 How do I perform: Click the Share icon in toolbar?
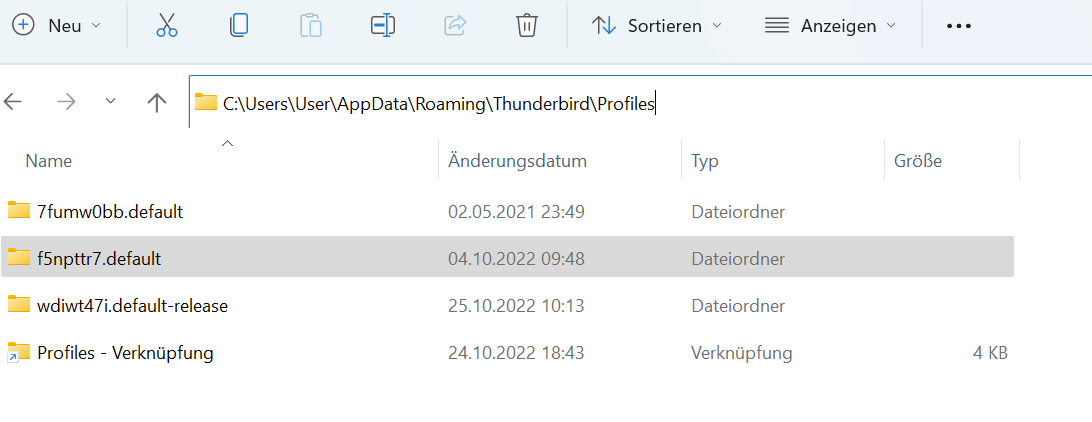click(455, 25)
